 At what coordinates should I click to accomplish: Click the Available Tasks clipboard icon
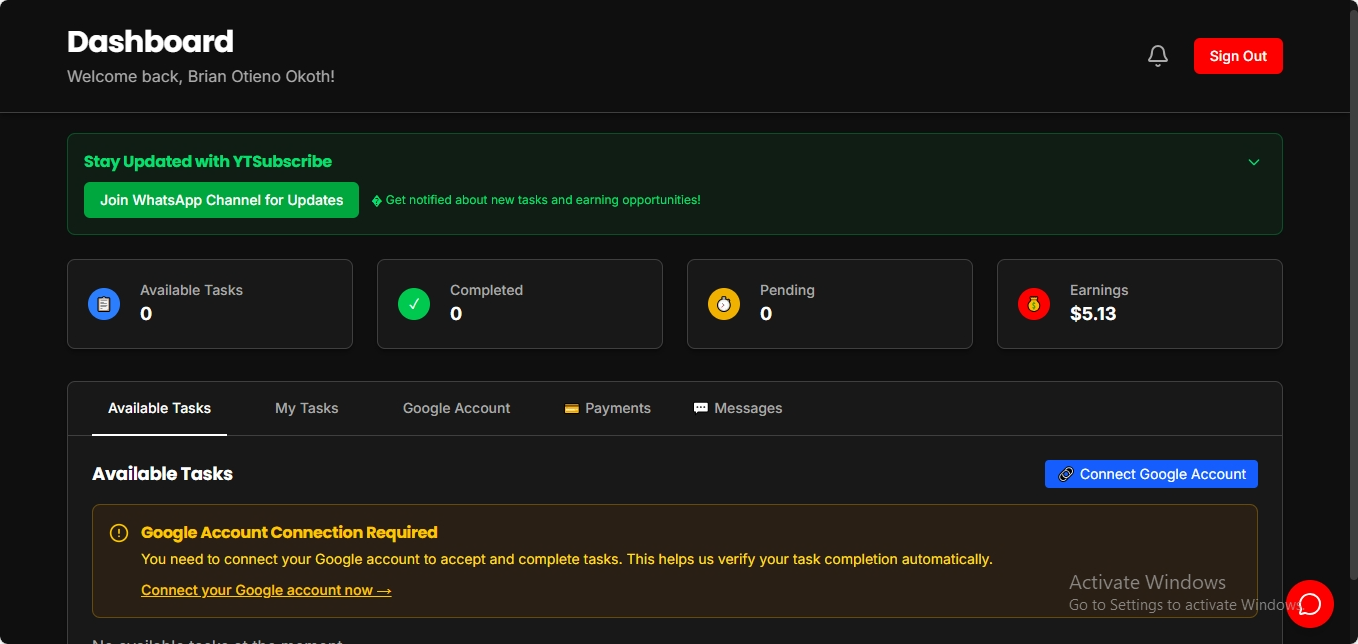[x=103, y=303]
